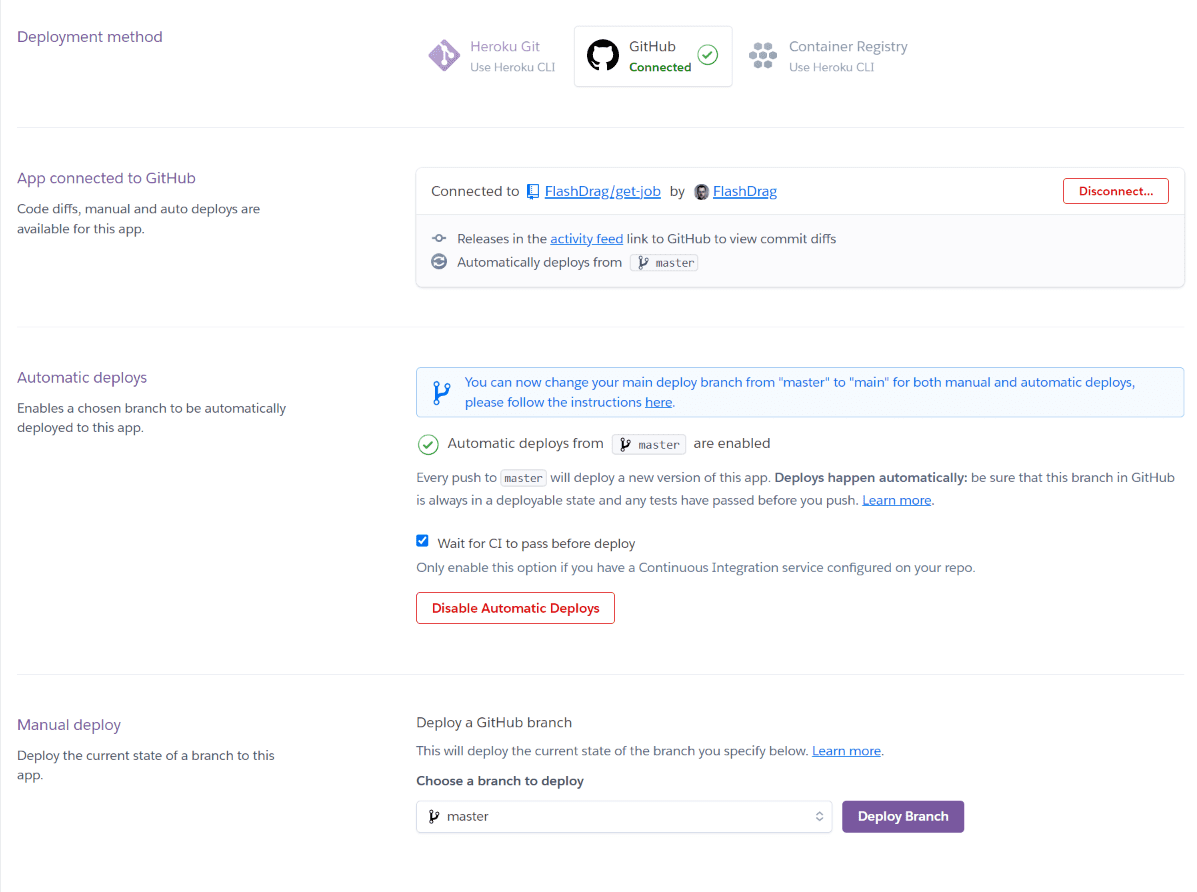The width and height of the screenshot is (1197, 892).
Task: Click the green Connected status text
Action: [660, 67]
